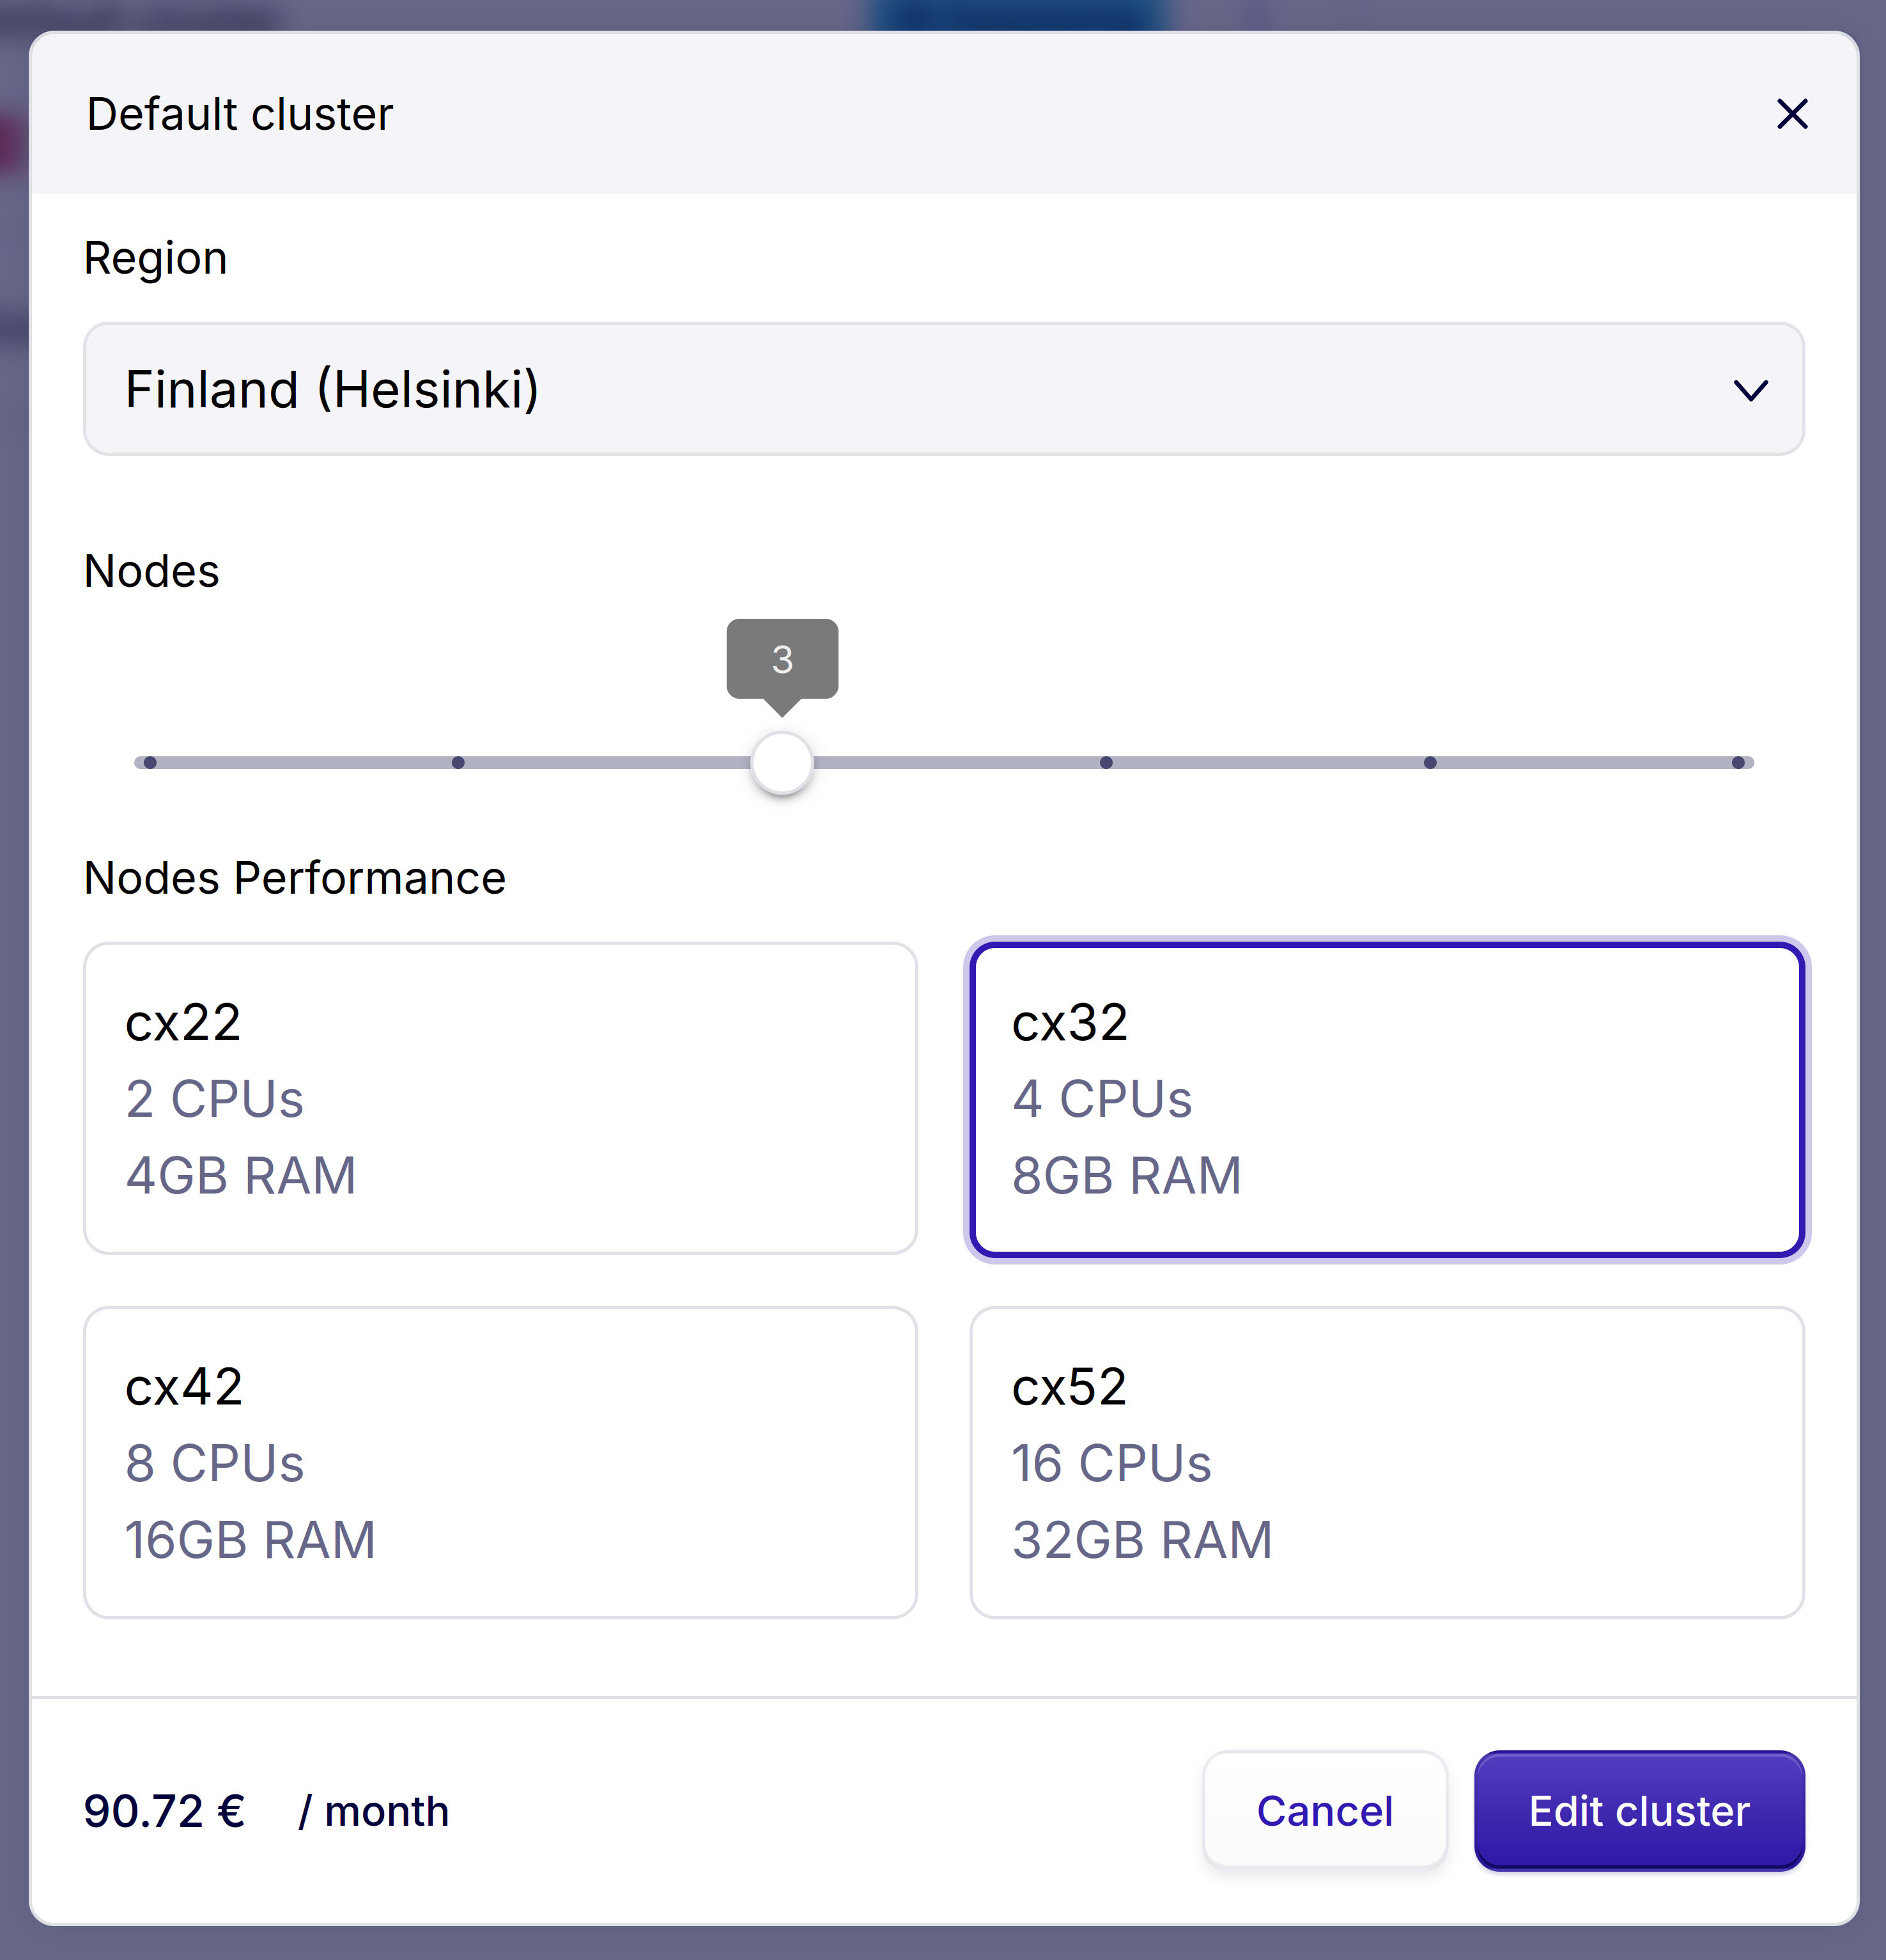
Task: Click the Default cluster dialog title
Action: pos(240,114)
